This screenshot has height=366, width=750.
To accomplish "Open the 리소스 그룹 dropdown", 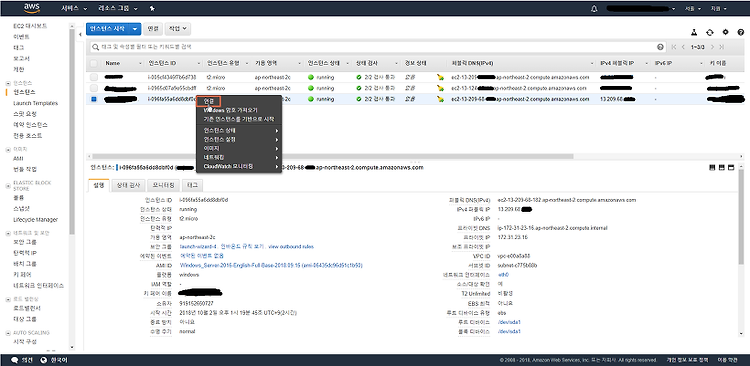I will coord(118,9).
